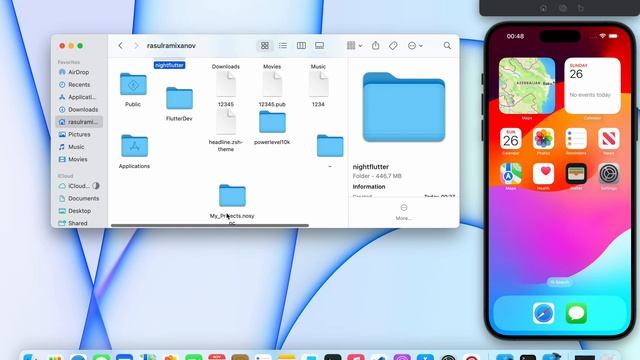Open Documents in the sidebar
This screenshot has height=360, width=640.
pyautogui.click(x=79, y=198)
